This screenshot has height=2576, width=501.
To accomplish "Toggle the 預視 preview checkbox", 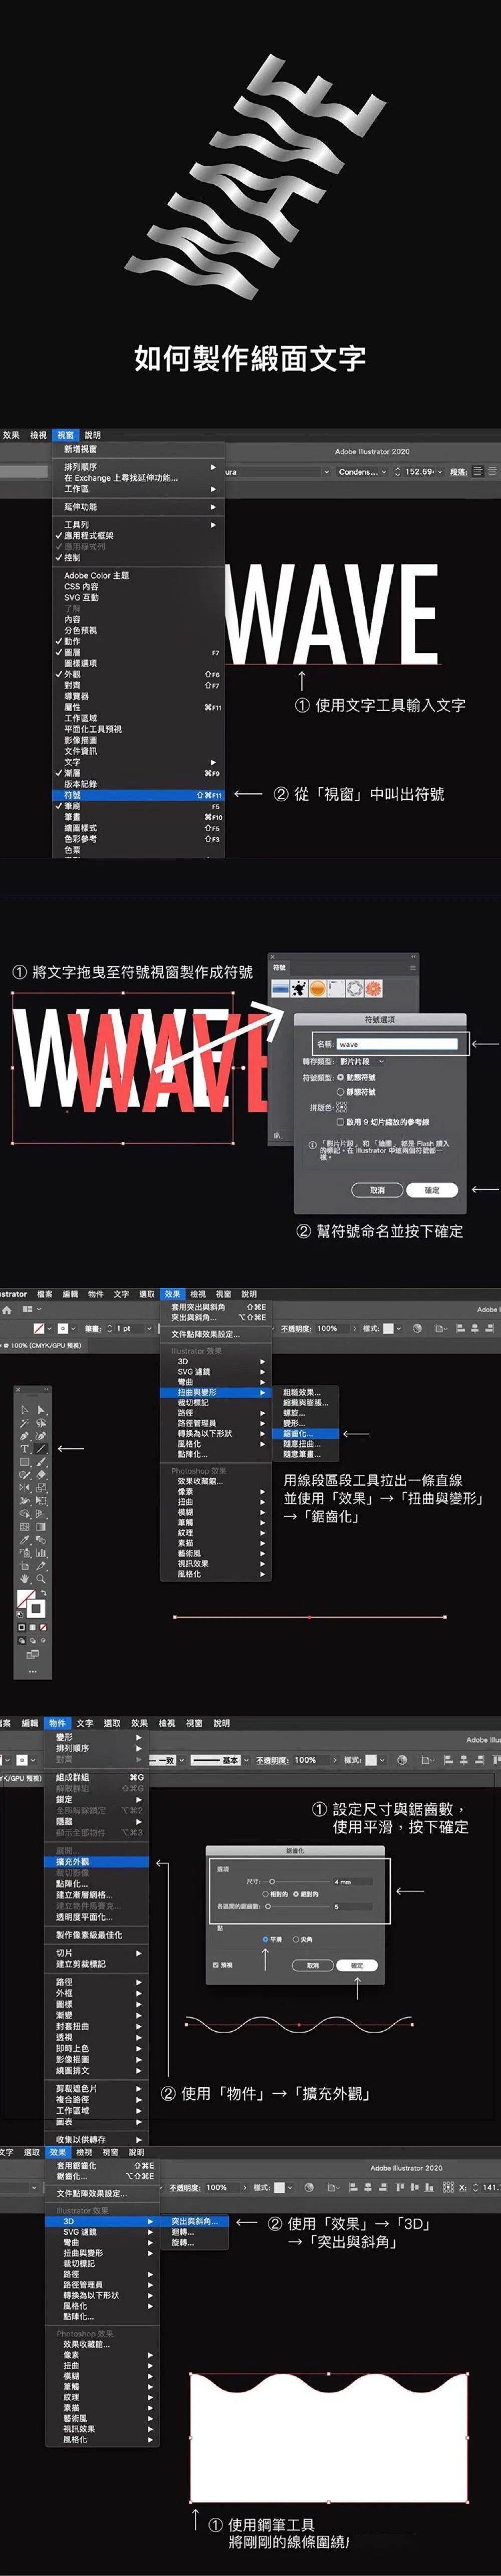I will click(216, 1965).
